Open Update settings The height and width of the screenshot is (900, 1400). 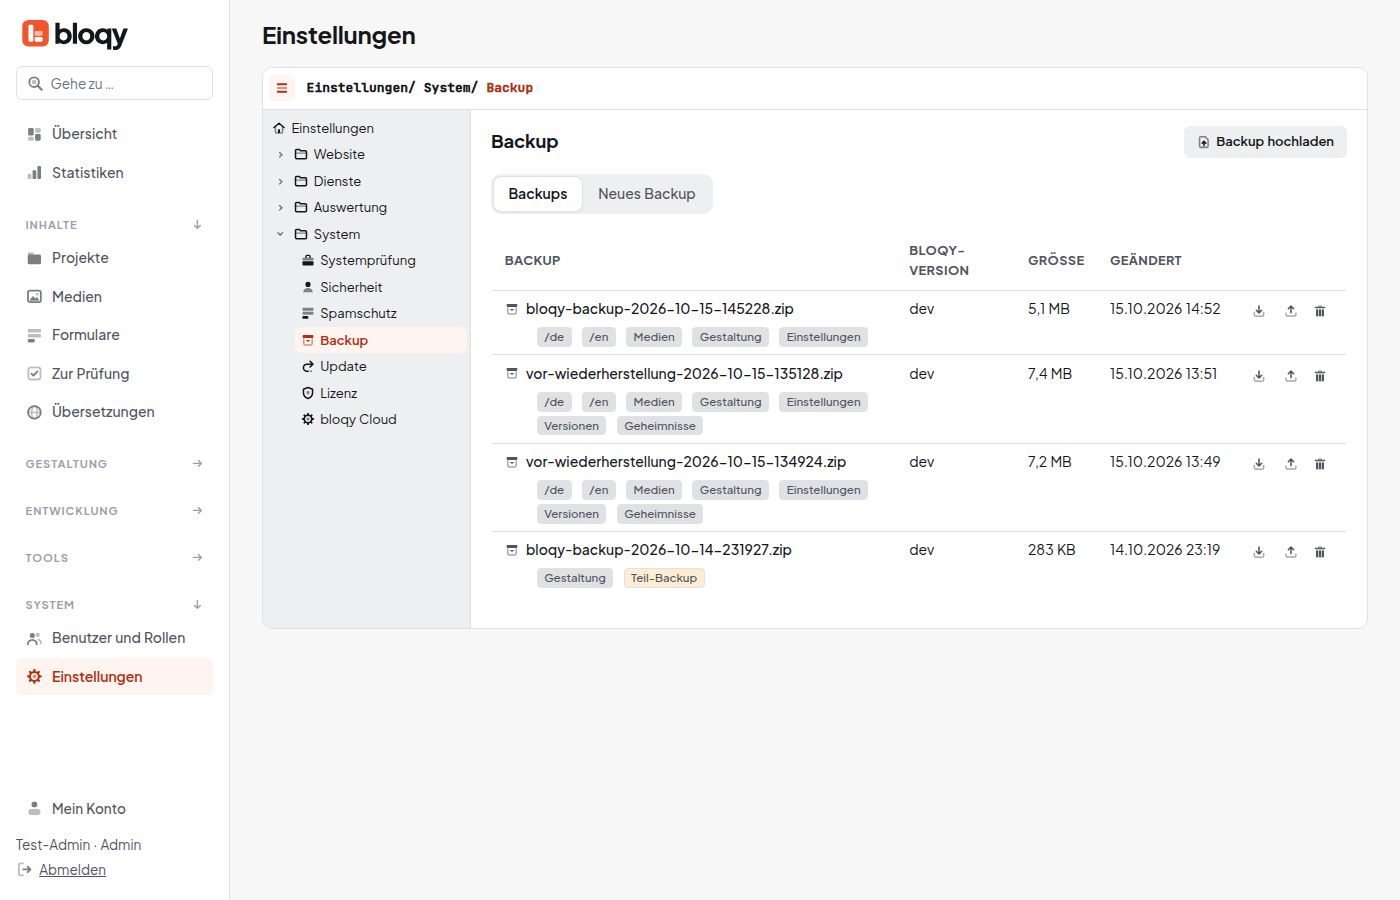[x=380, y=367]
